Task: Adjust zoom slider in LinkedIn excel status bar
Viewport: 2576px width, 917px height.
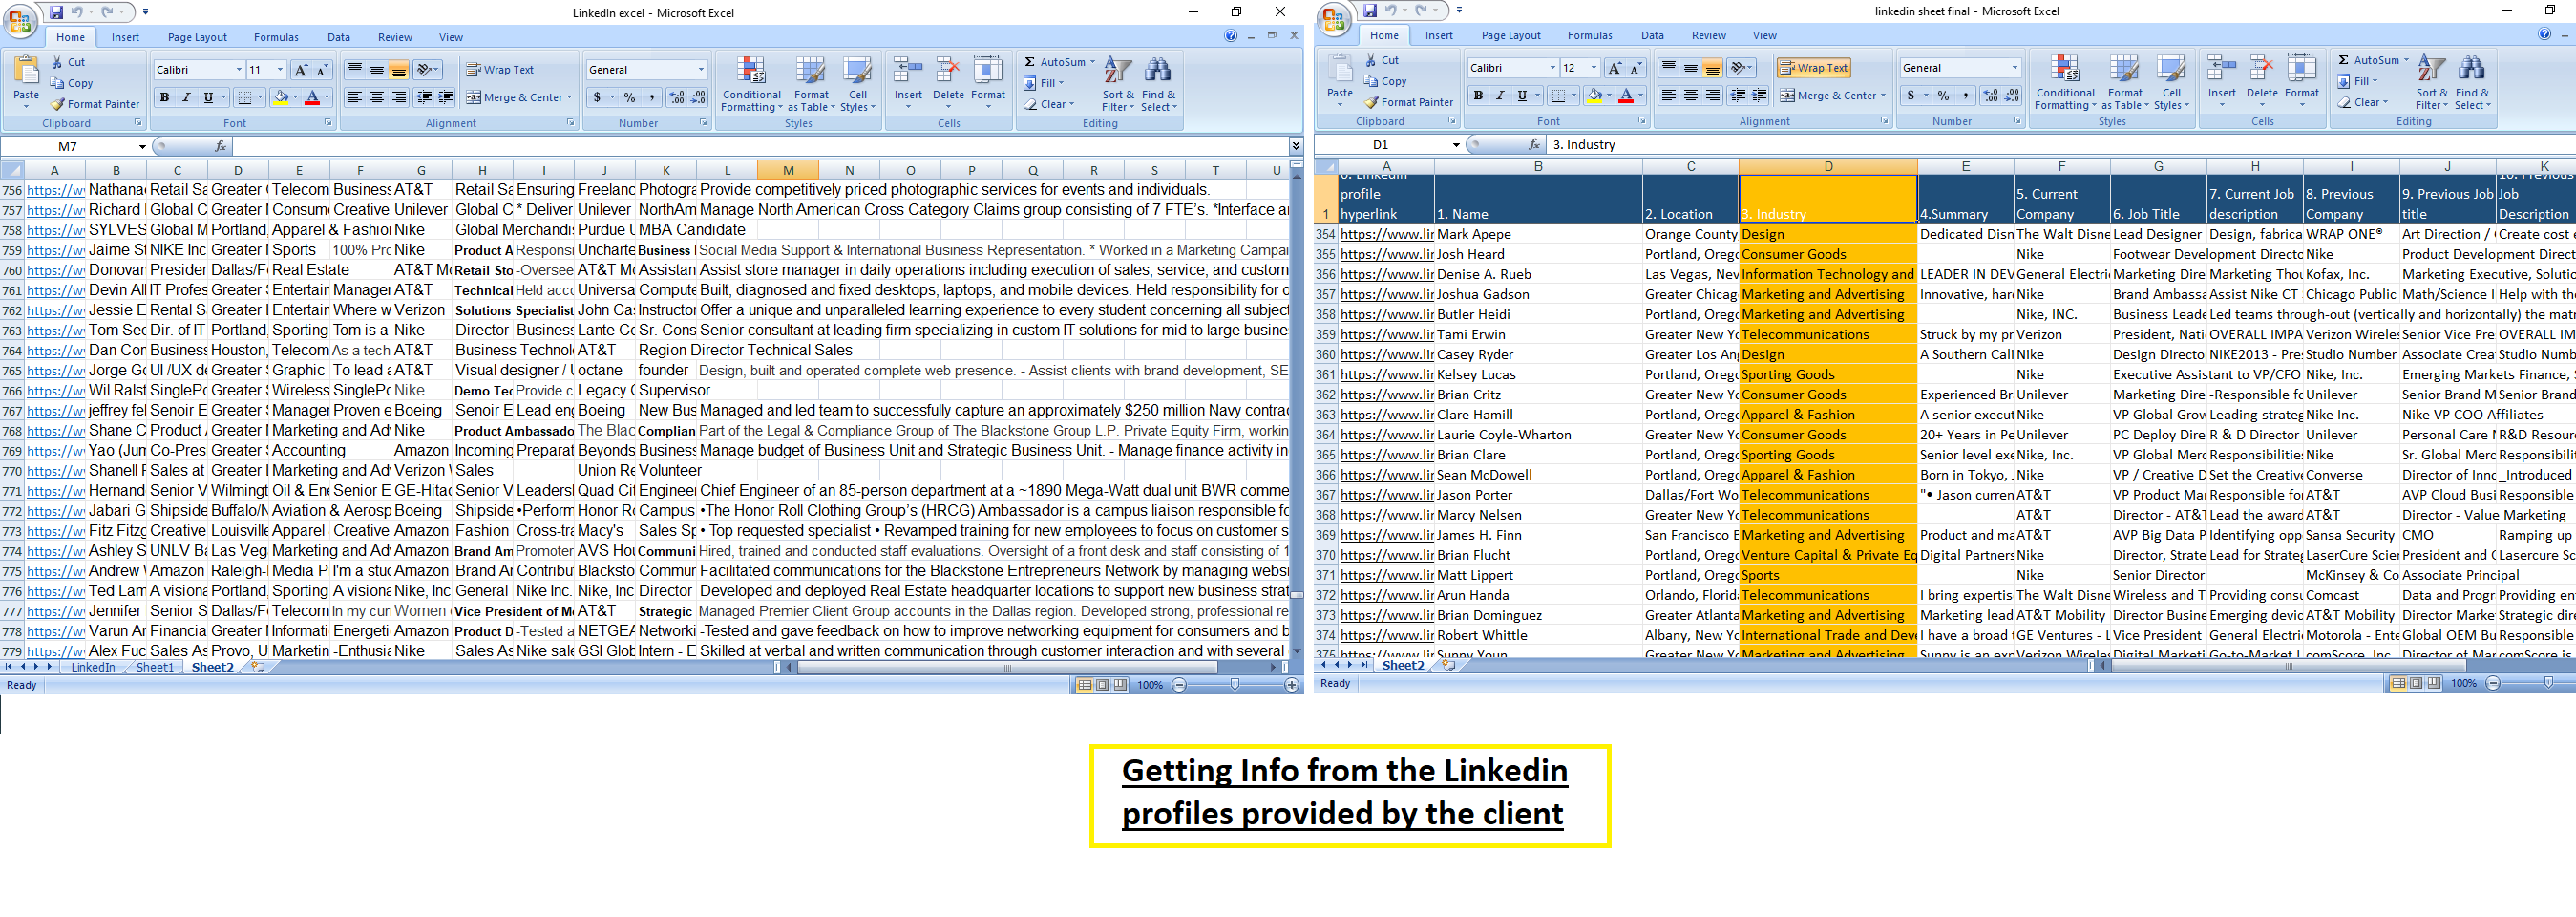Action: point(1236,685)
